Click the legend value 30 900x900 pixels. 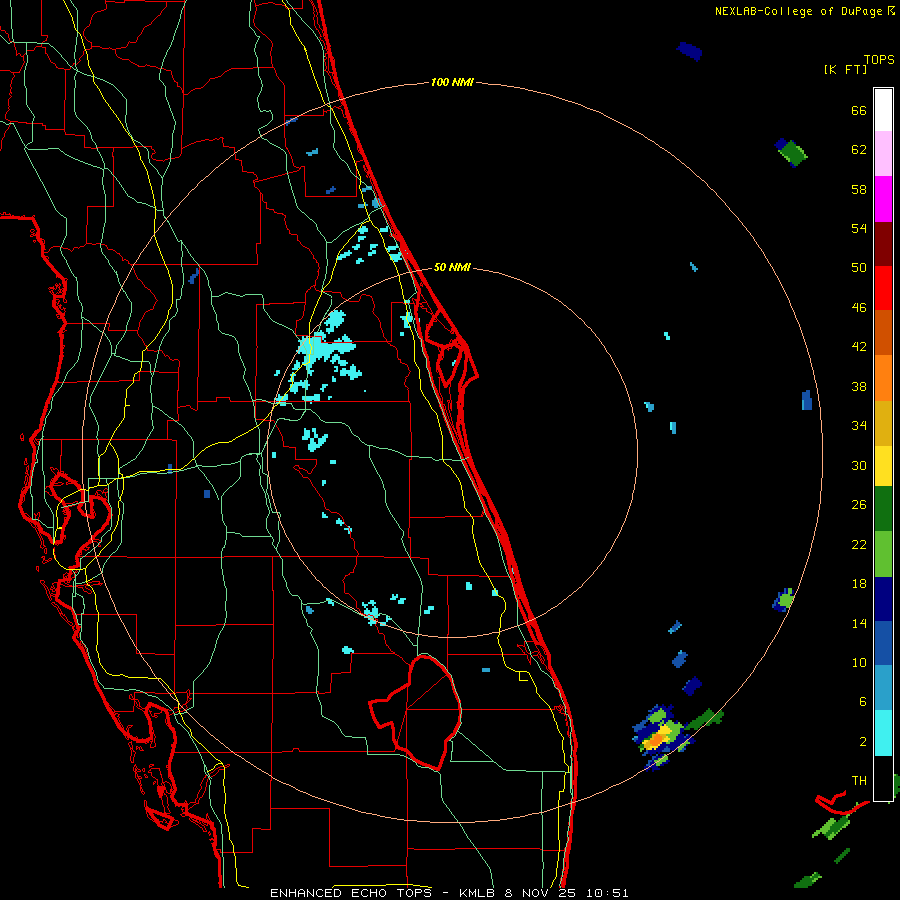[859, 465]
